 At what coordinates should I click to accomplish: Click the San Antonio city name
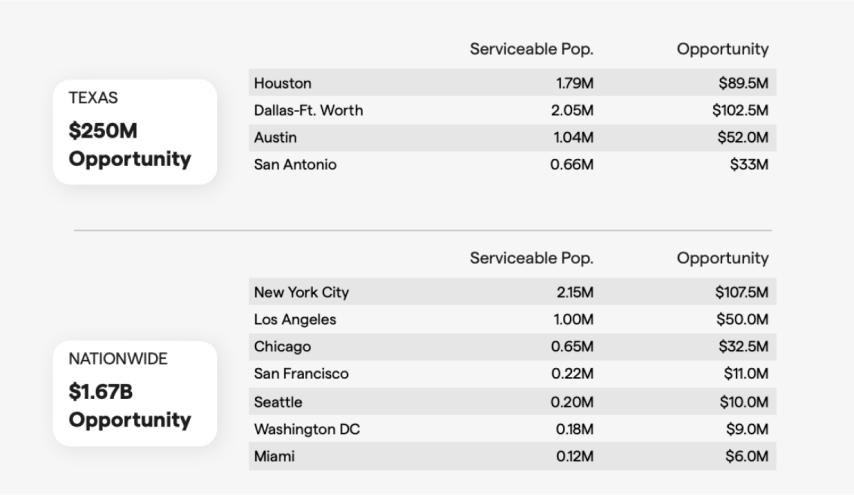[295, 165]
